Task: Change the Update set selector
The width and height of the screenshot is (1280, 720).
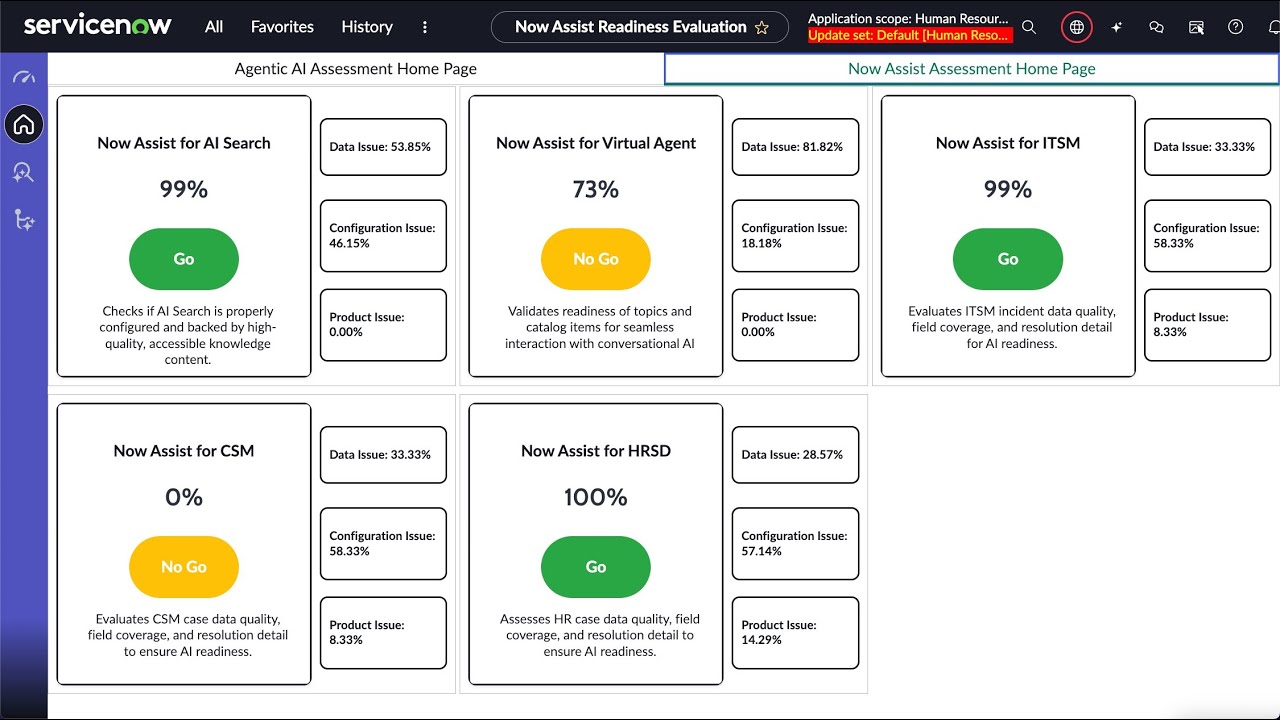Action: pyautogui.click(x=909, y=35)
